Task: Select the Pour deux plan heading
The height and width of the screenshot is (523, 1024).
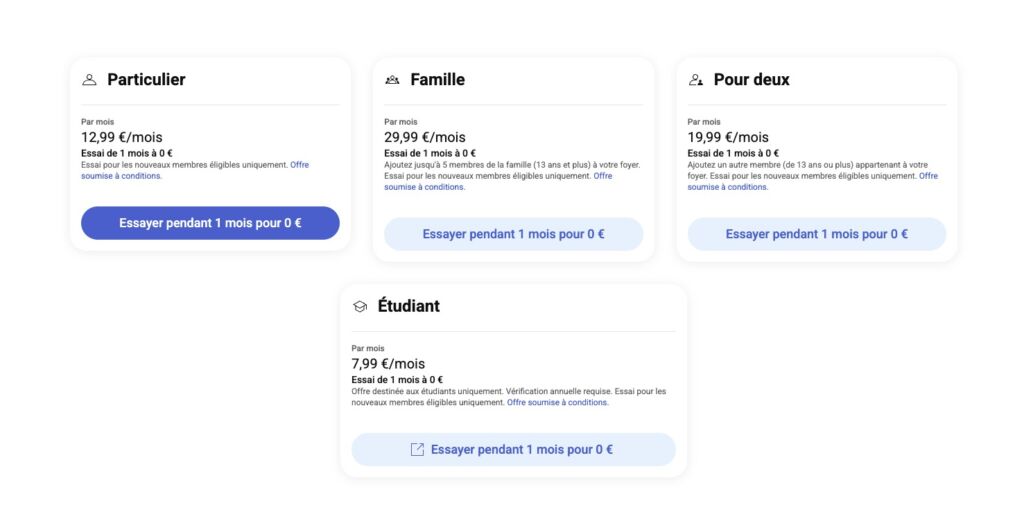Action: pyautogui.click(x=751, y=80)
